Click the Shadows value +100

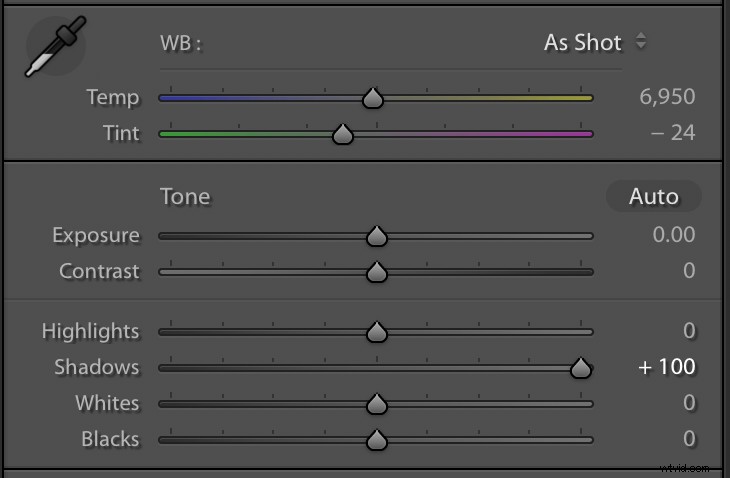tap(667, 367)
